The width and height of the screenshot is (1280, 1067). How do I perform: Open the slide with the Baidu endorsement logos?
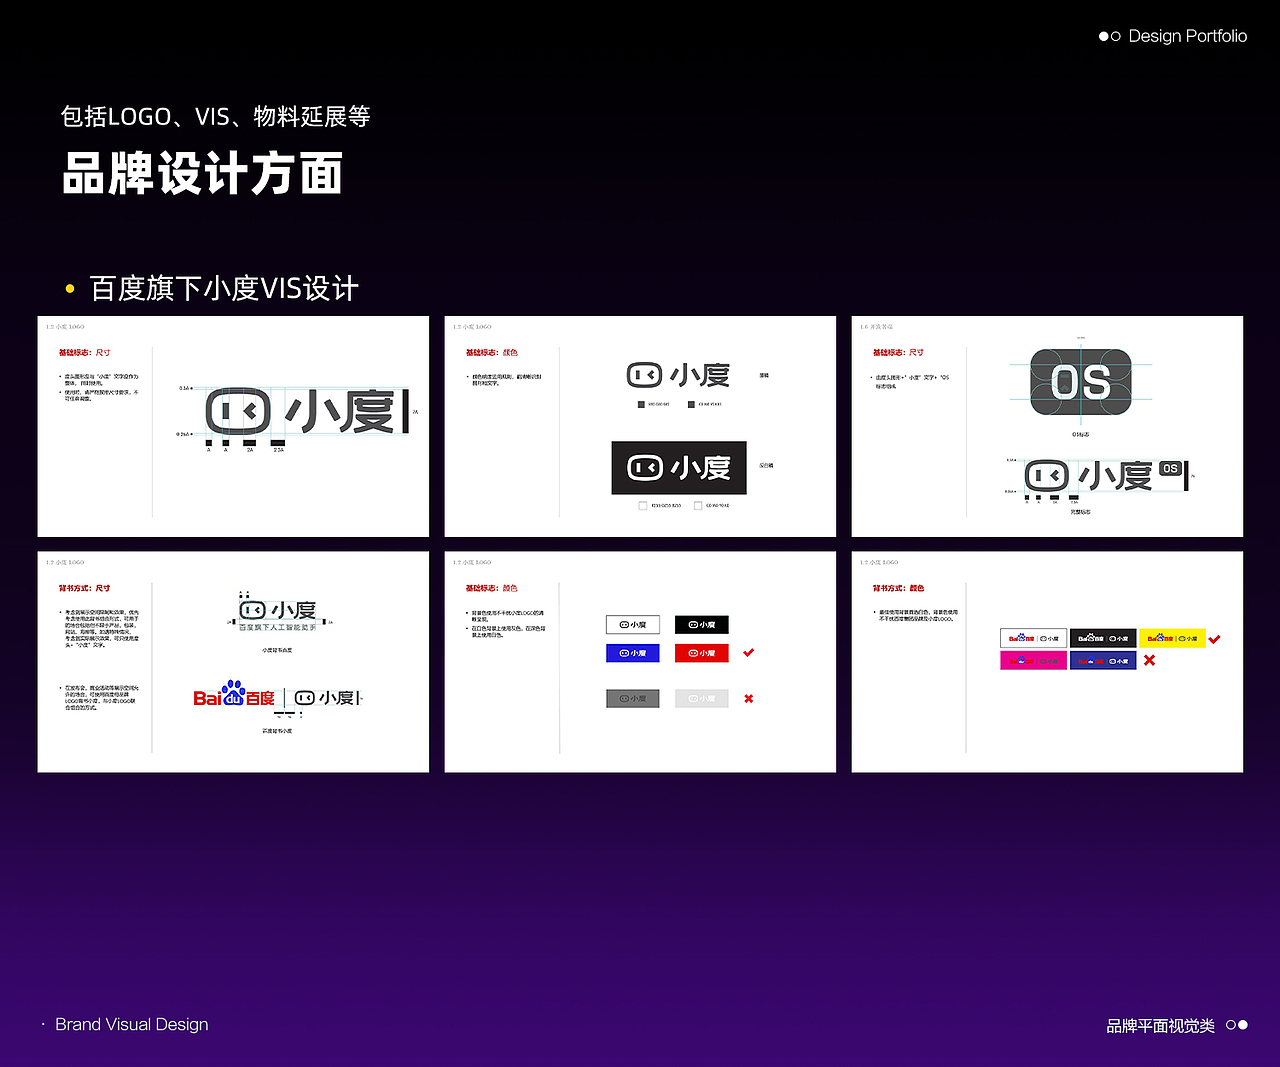tap(233, 662)
